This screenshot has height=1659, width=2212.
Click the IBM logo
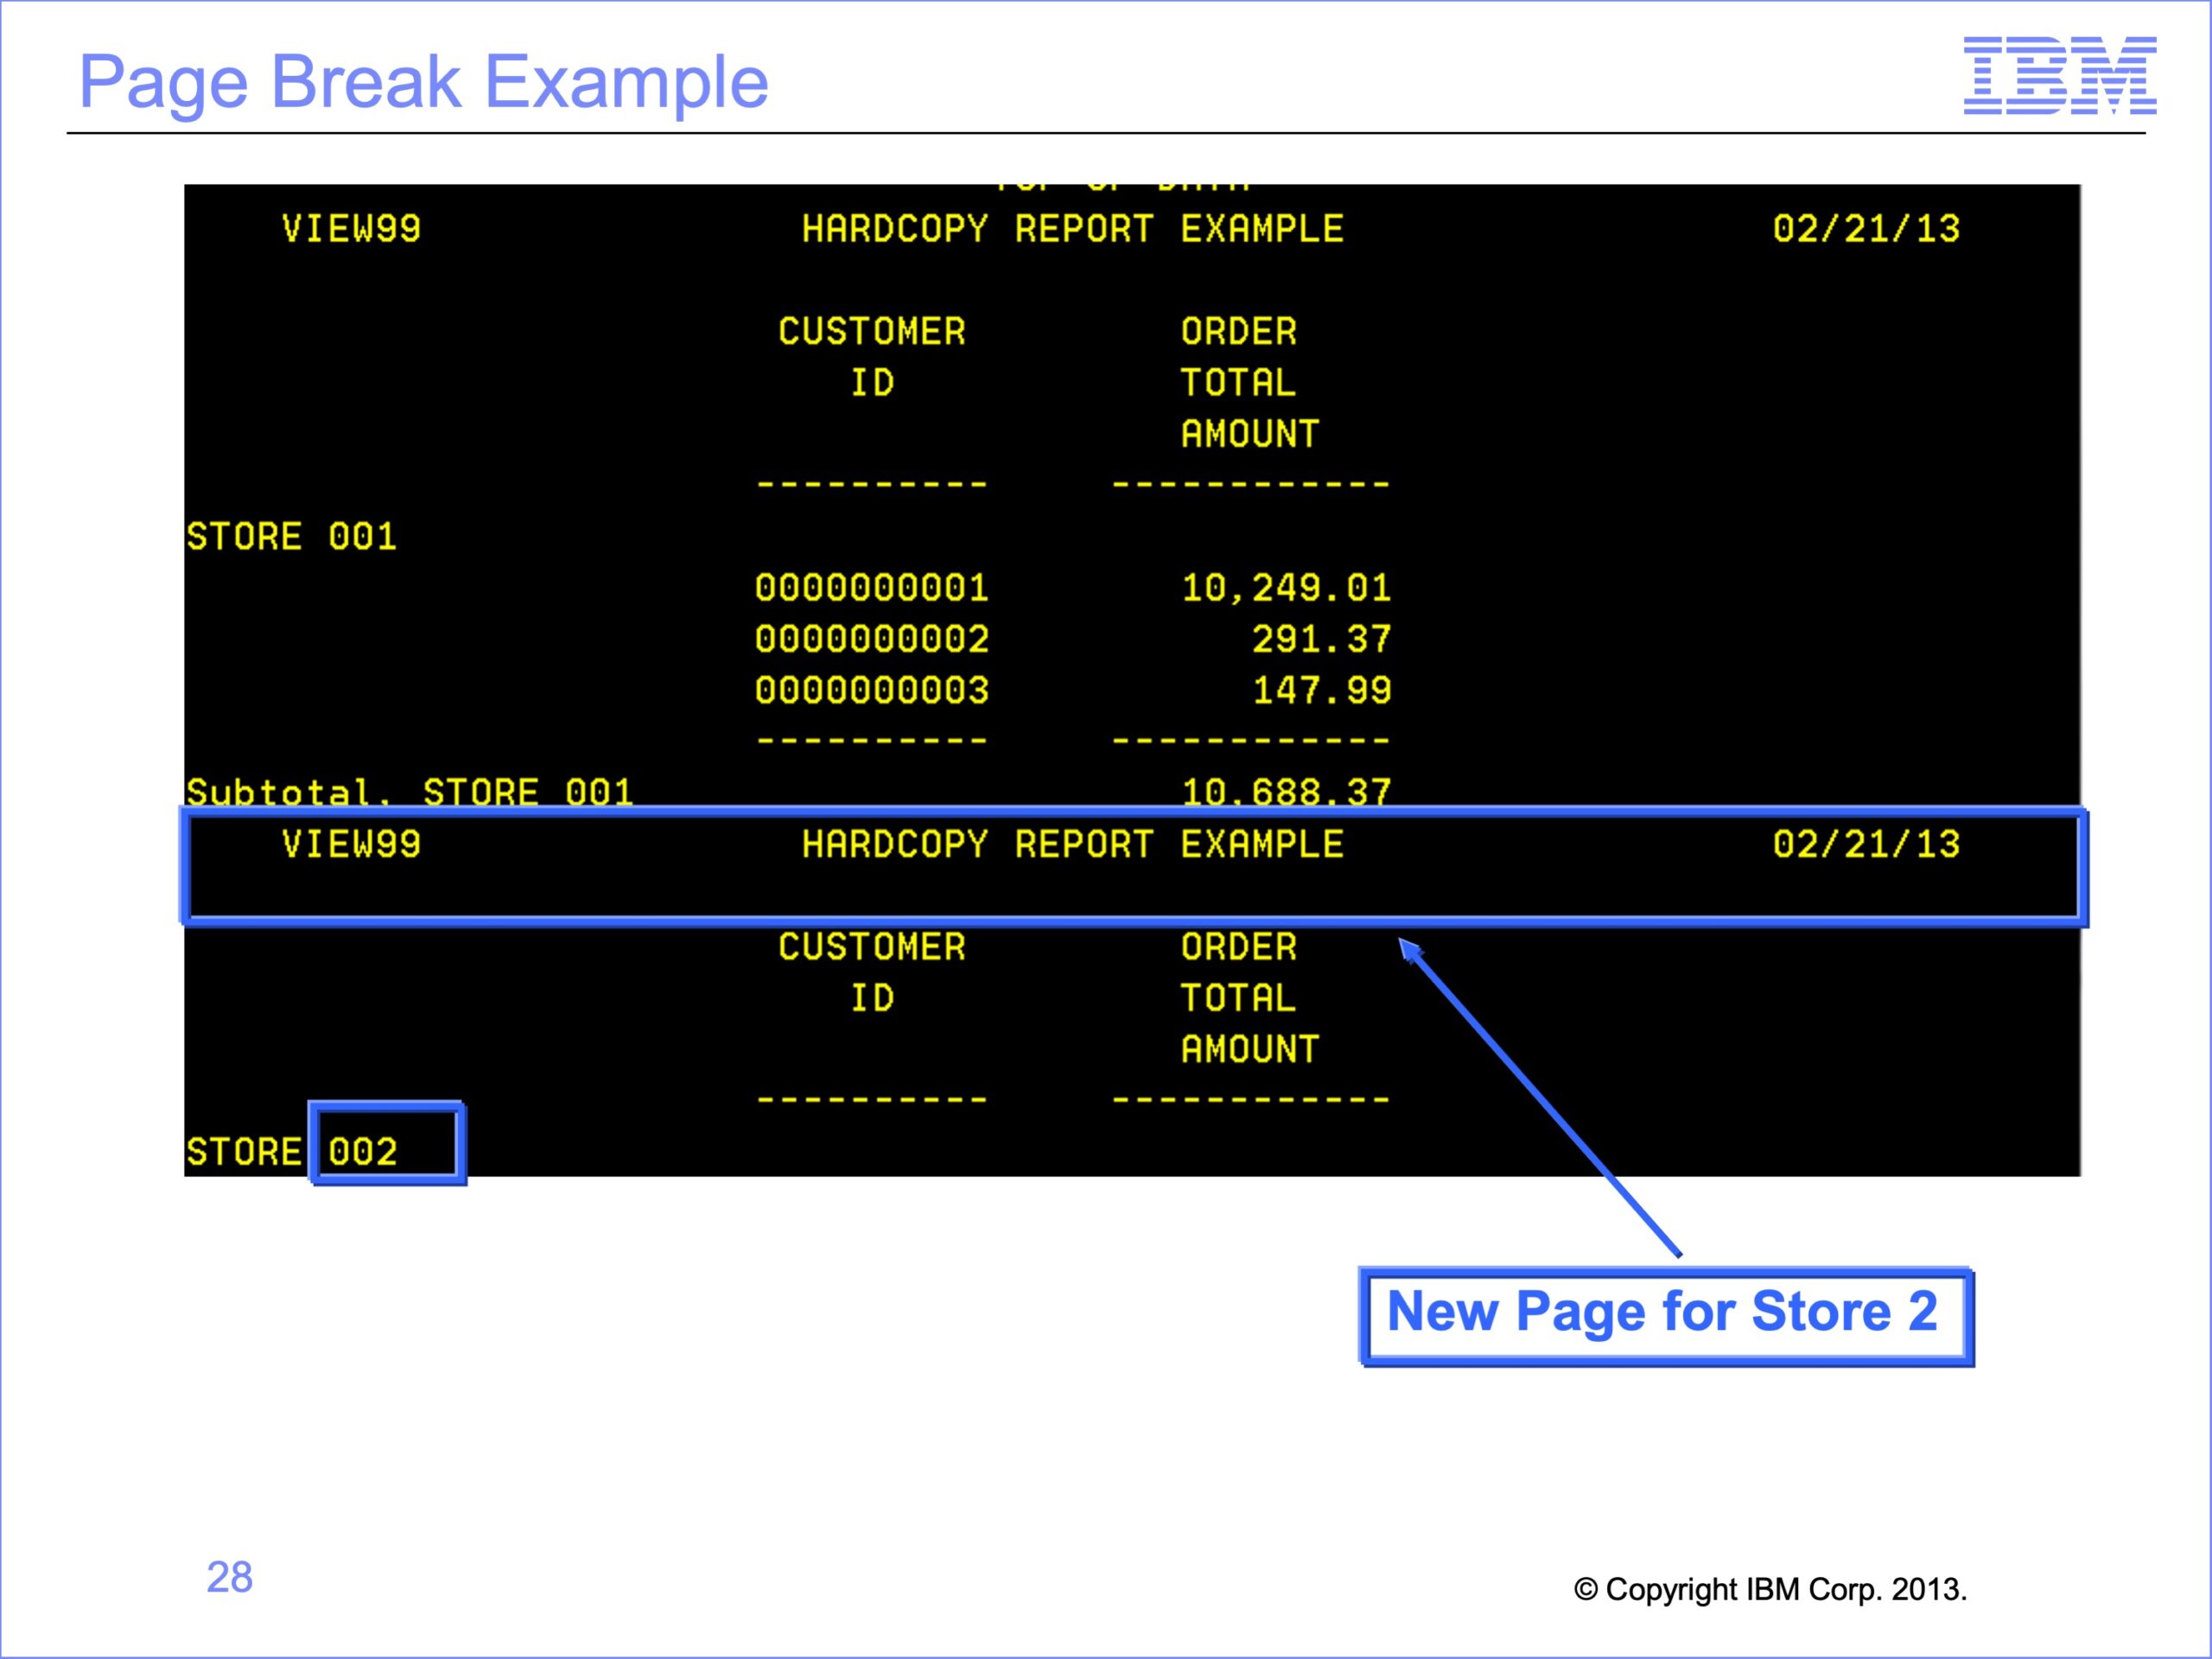[2059, 75]
